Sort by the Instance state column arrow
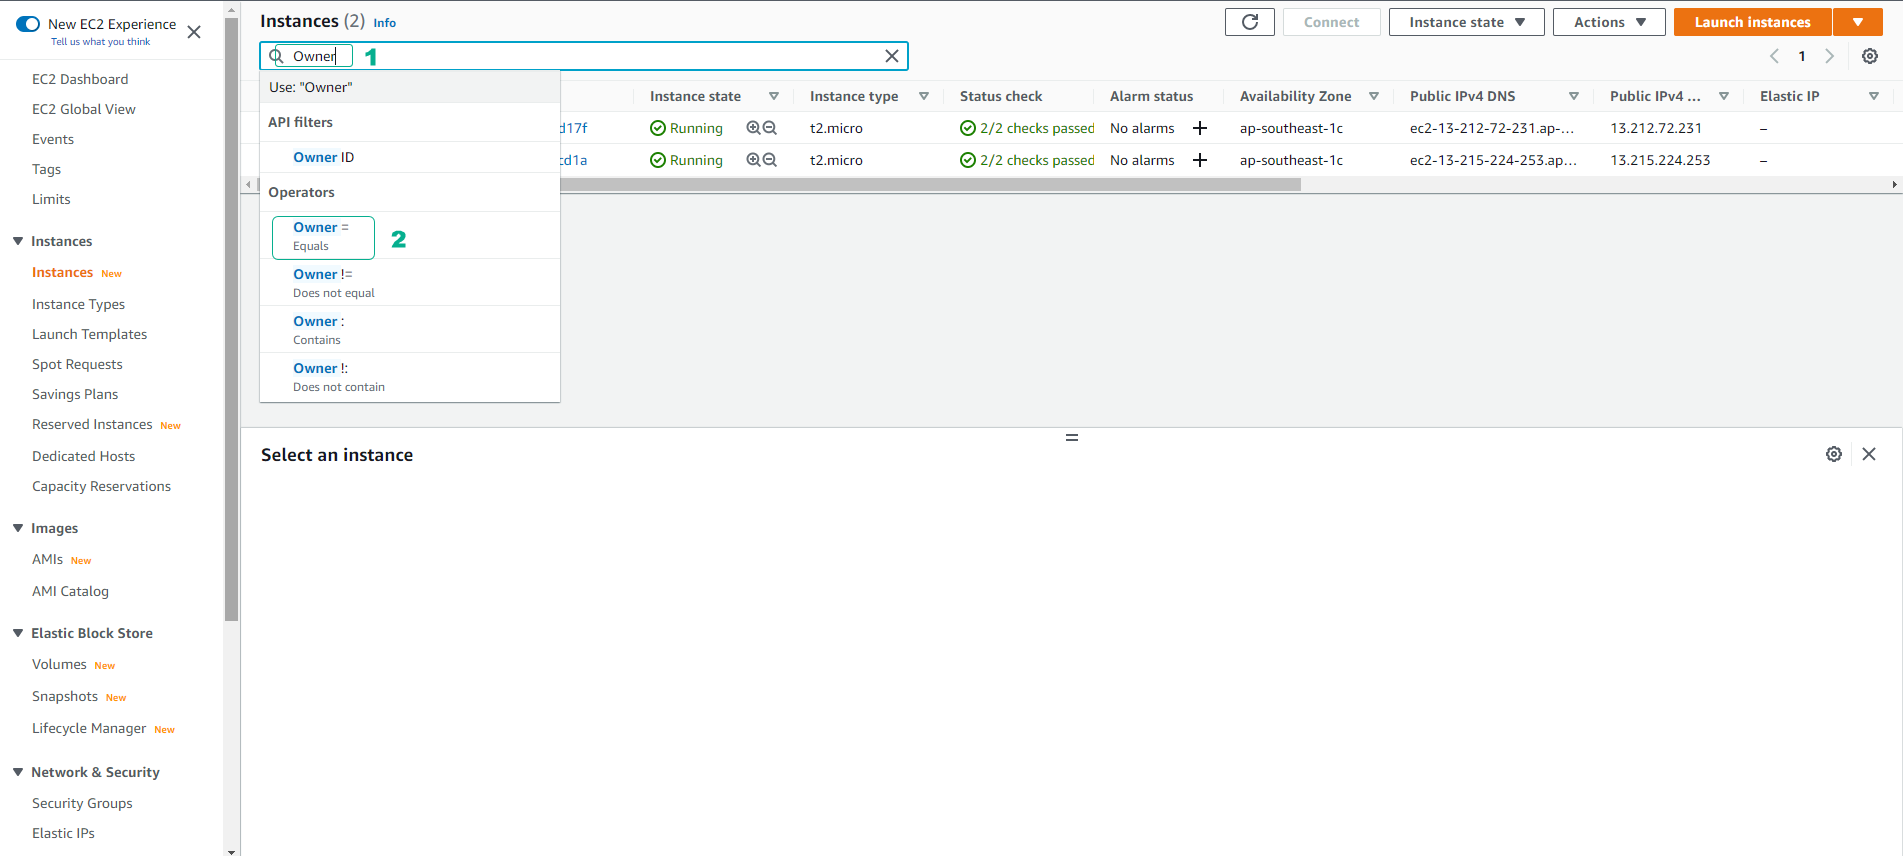Image resolution: width=1903 pixels, height=856 pixels. 774,96
